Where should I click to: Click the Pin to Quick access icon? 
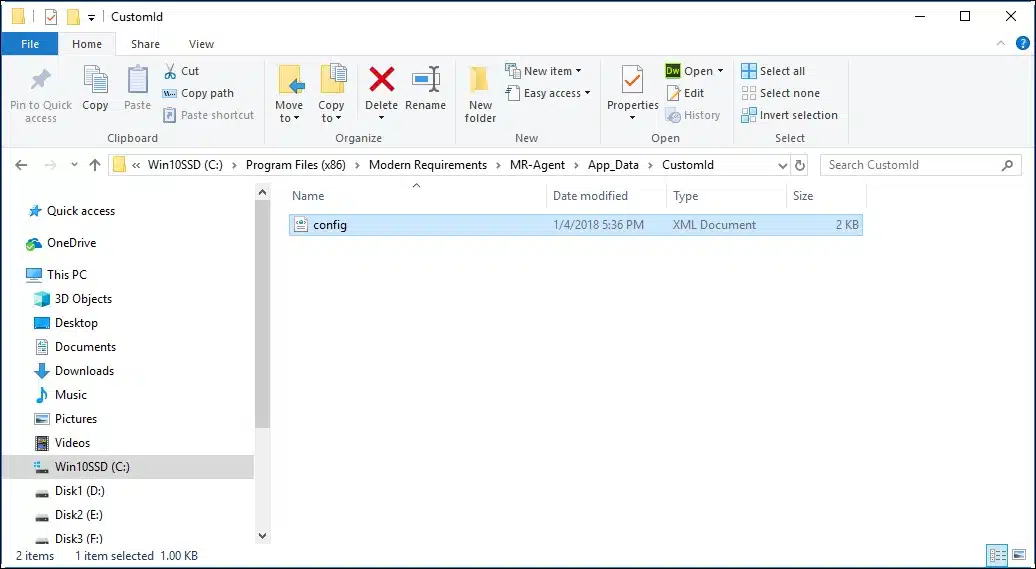click(x=41, y=82)
